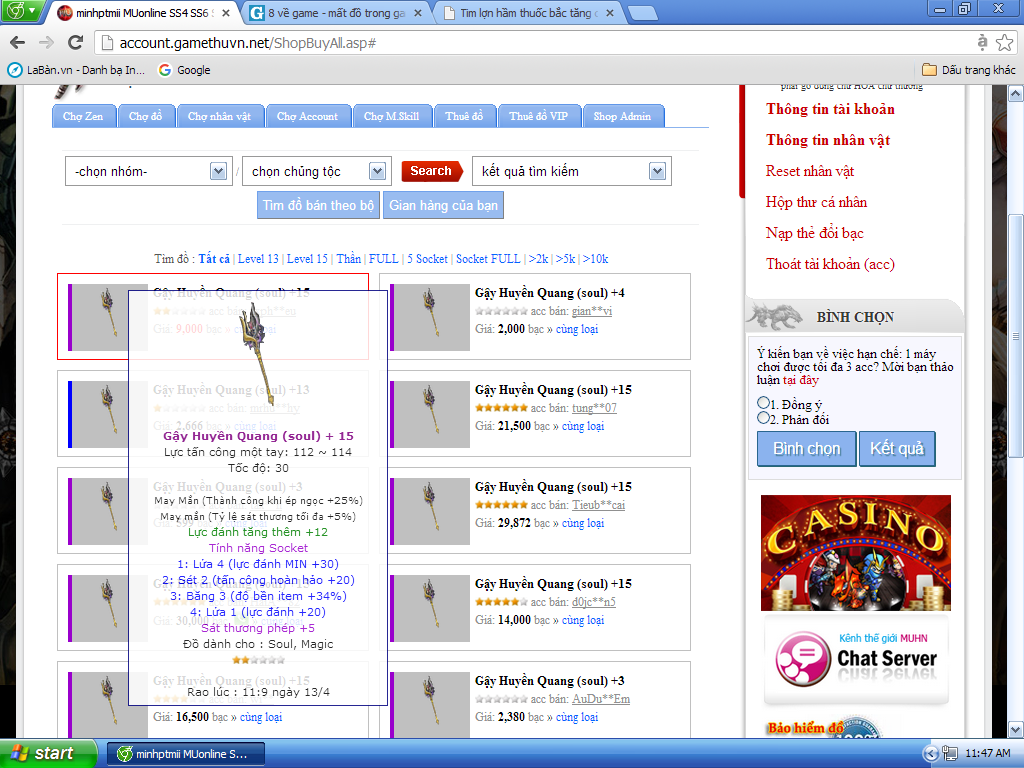1024x768 pixels.
Task: Open Nạp thẻ đổi bạc link
Action: [815, 233]
